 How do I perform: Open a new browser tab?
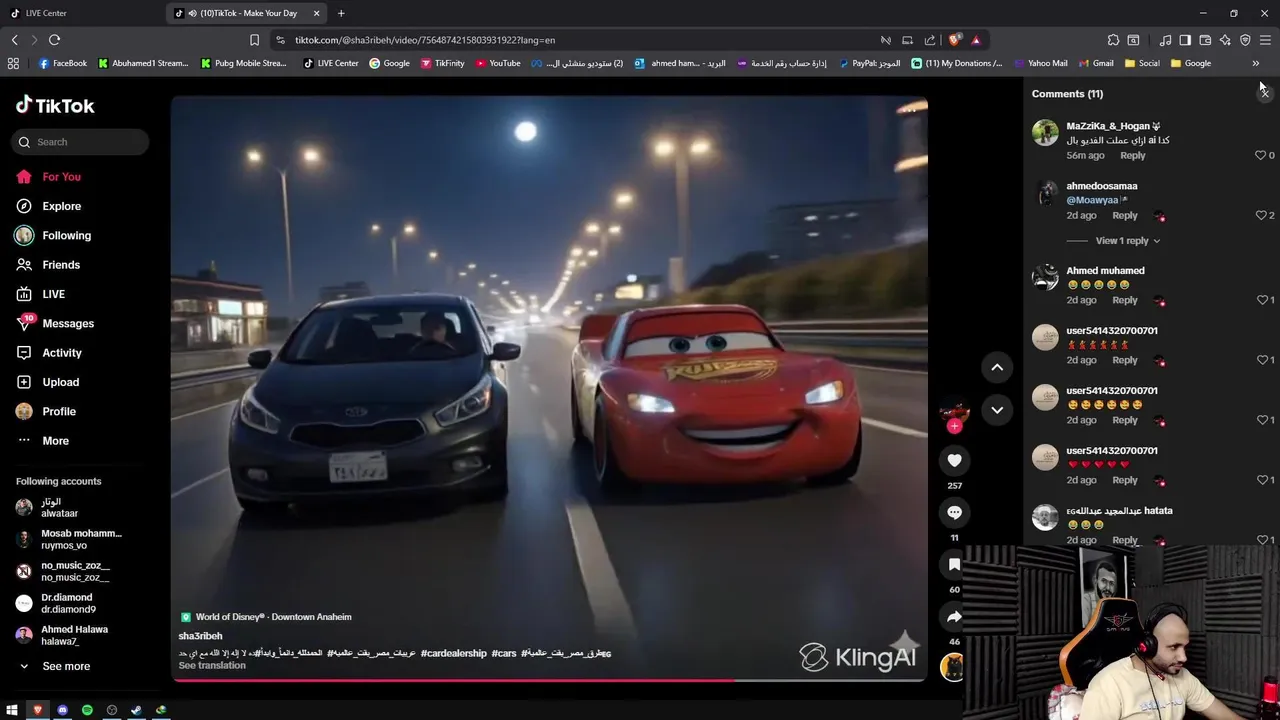pyautogui.click(x=341, y=13)
